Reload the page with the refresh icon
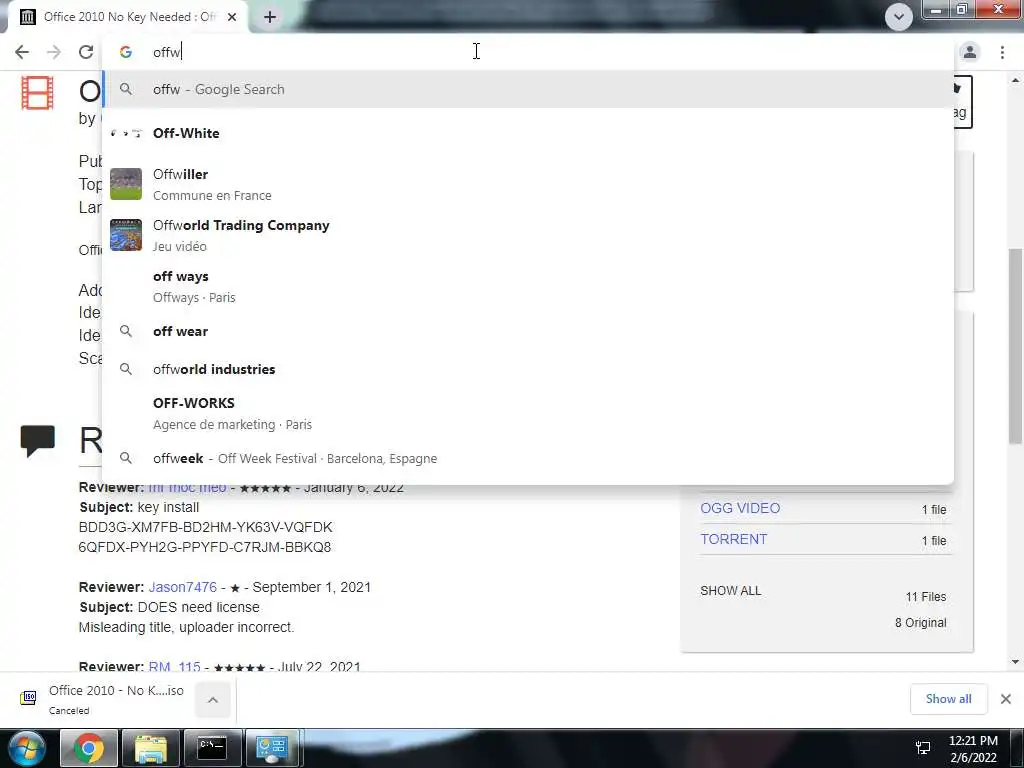Image resolution: width=1024 pixels, height=768 pixels. tap(86, 52)
